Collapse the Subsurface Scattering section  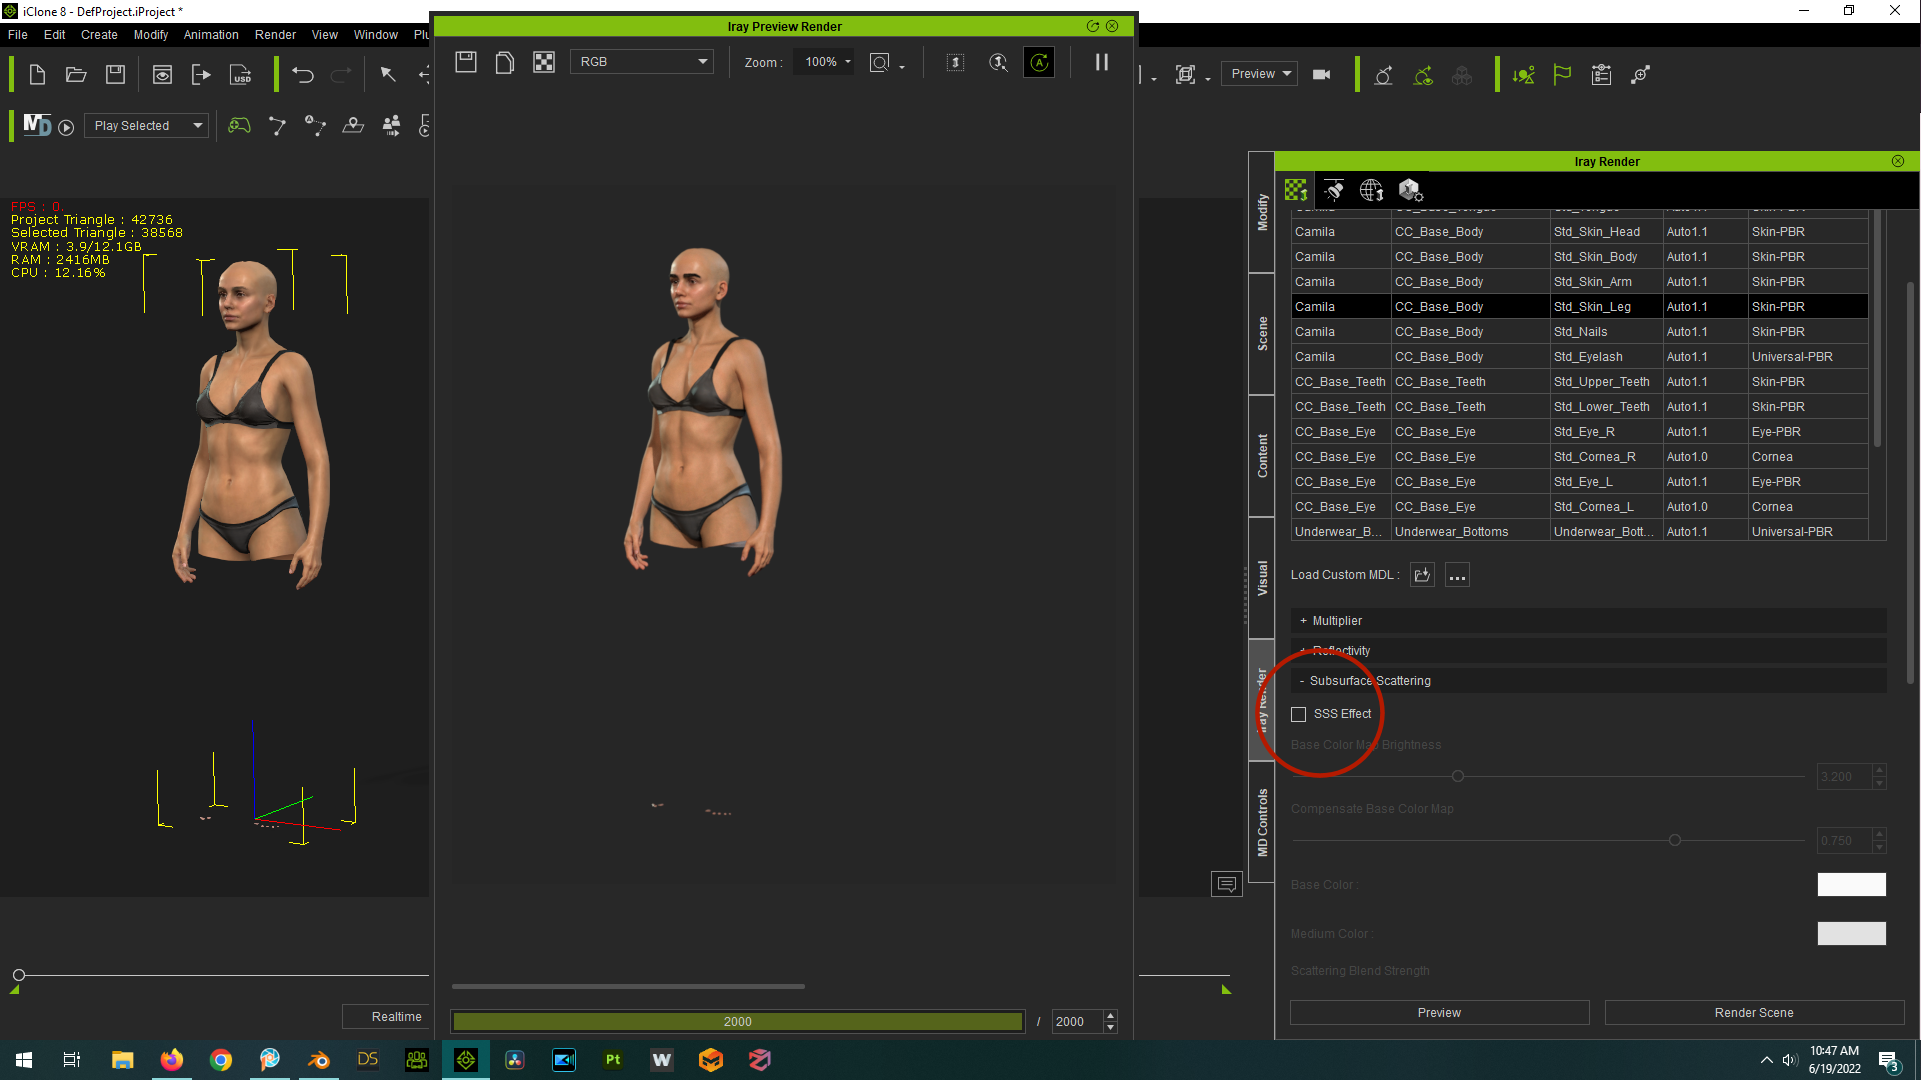[1588, 681]
